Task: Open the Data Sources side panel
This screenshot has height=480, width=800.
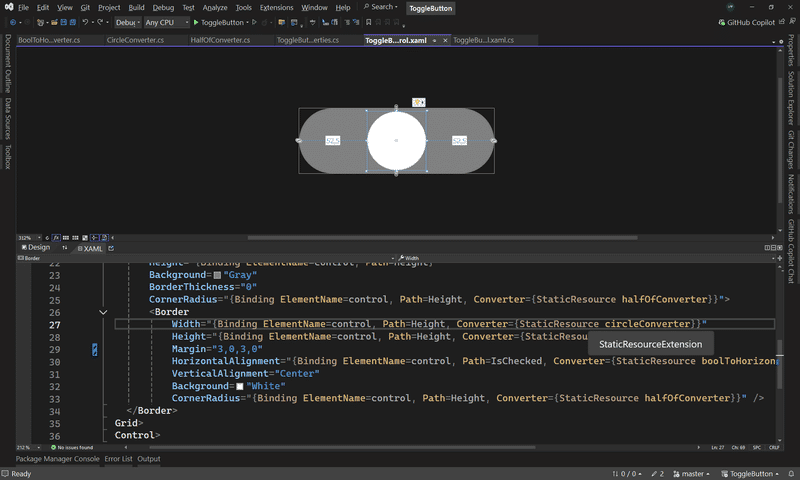Action: 8,118
